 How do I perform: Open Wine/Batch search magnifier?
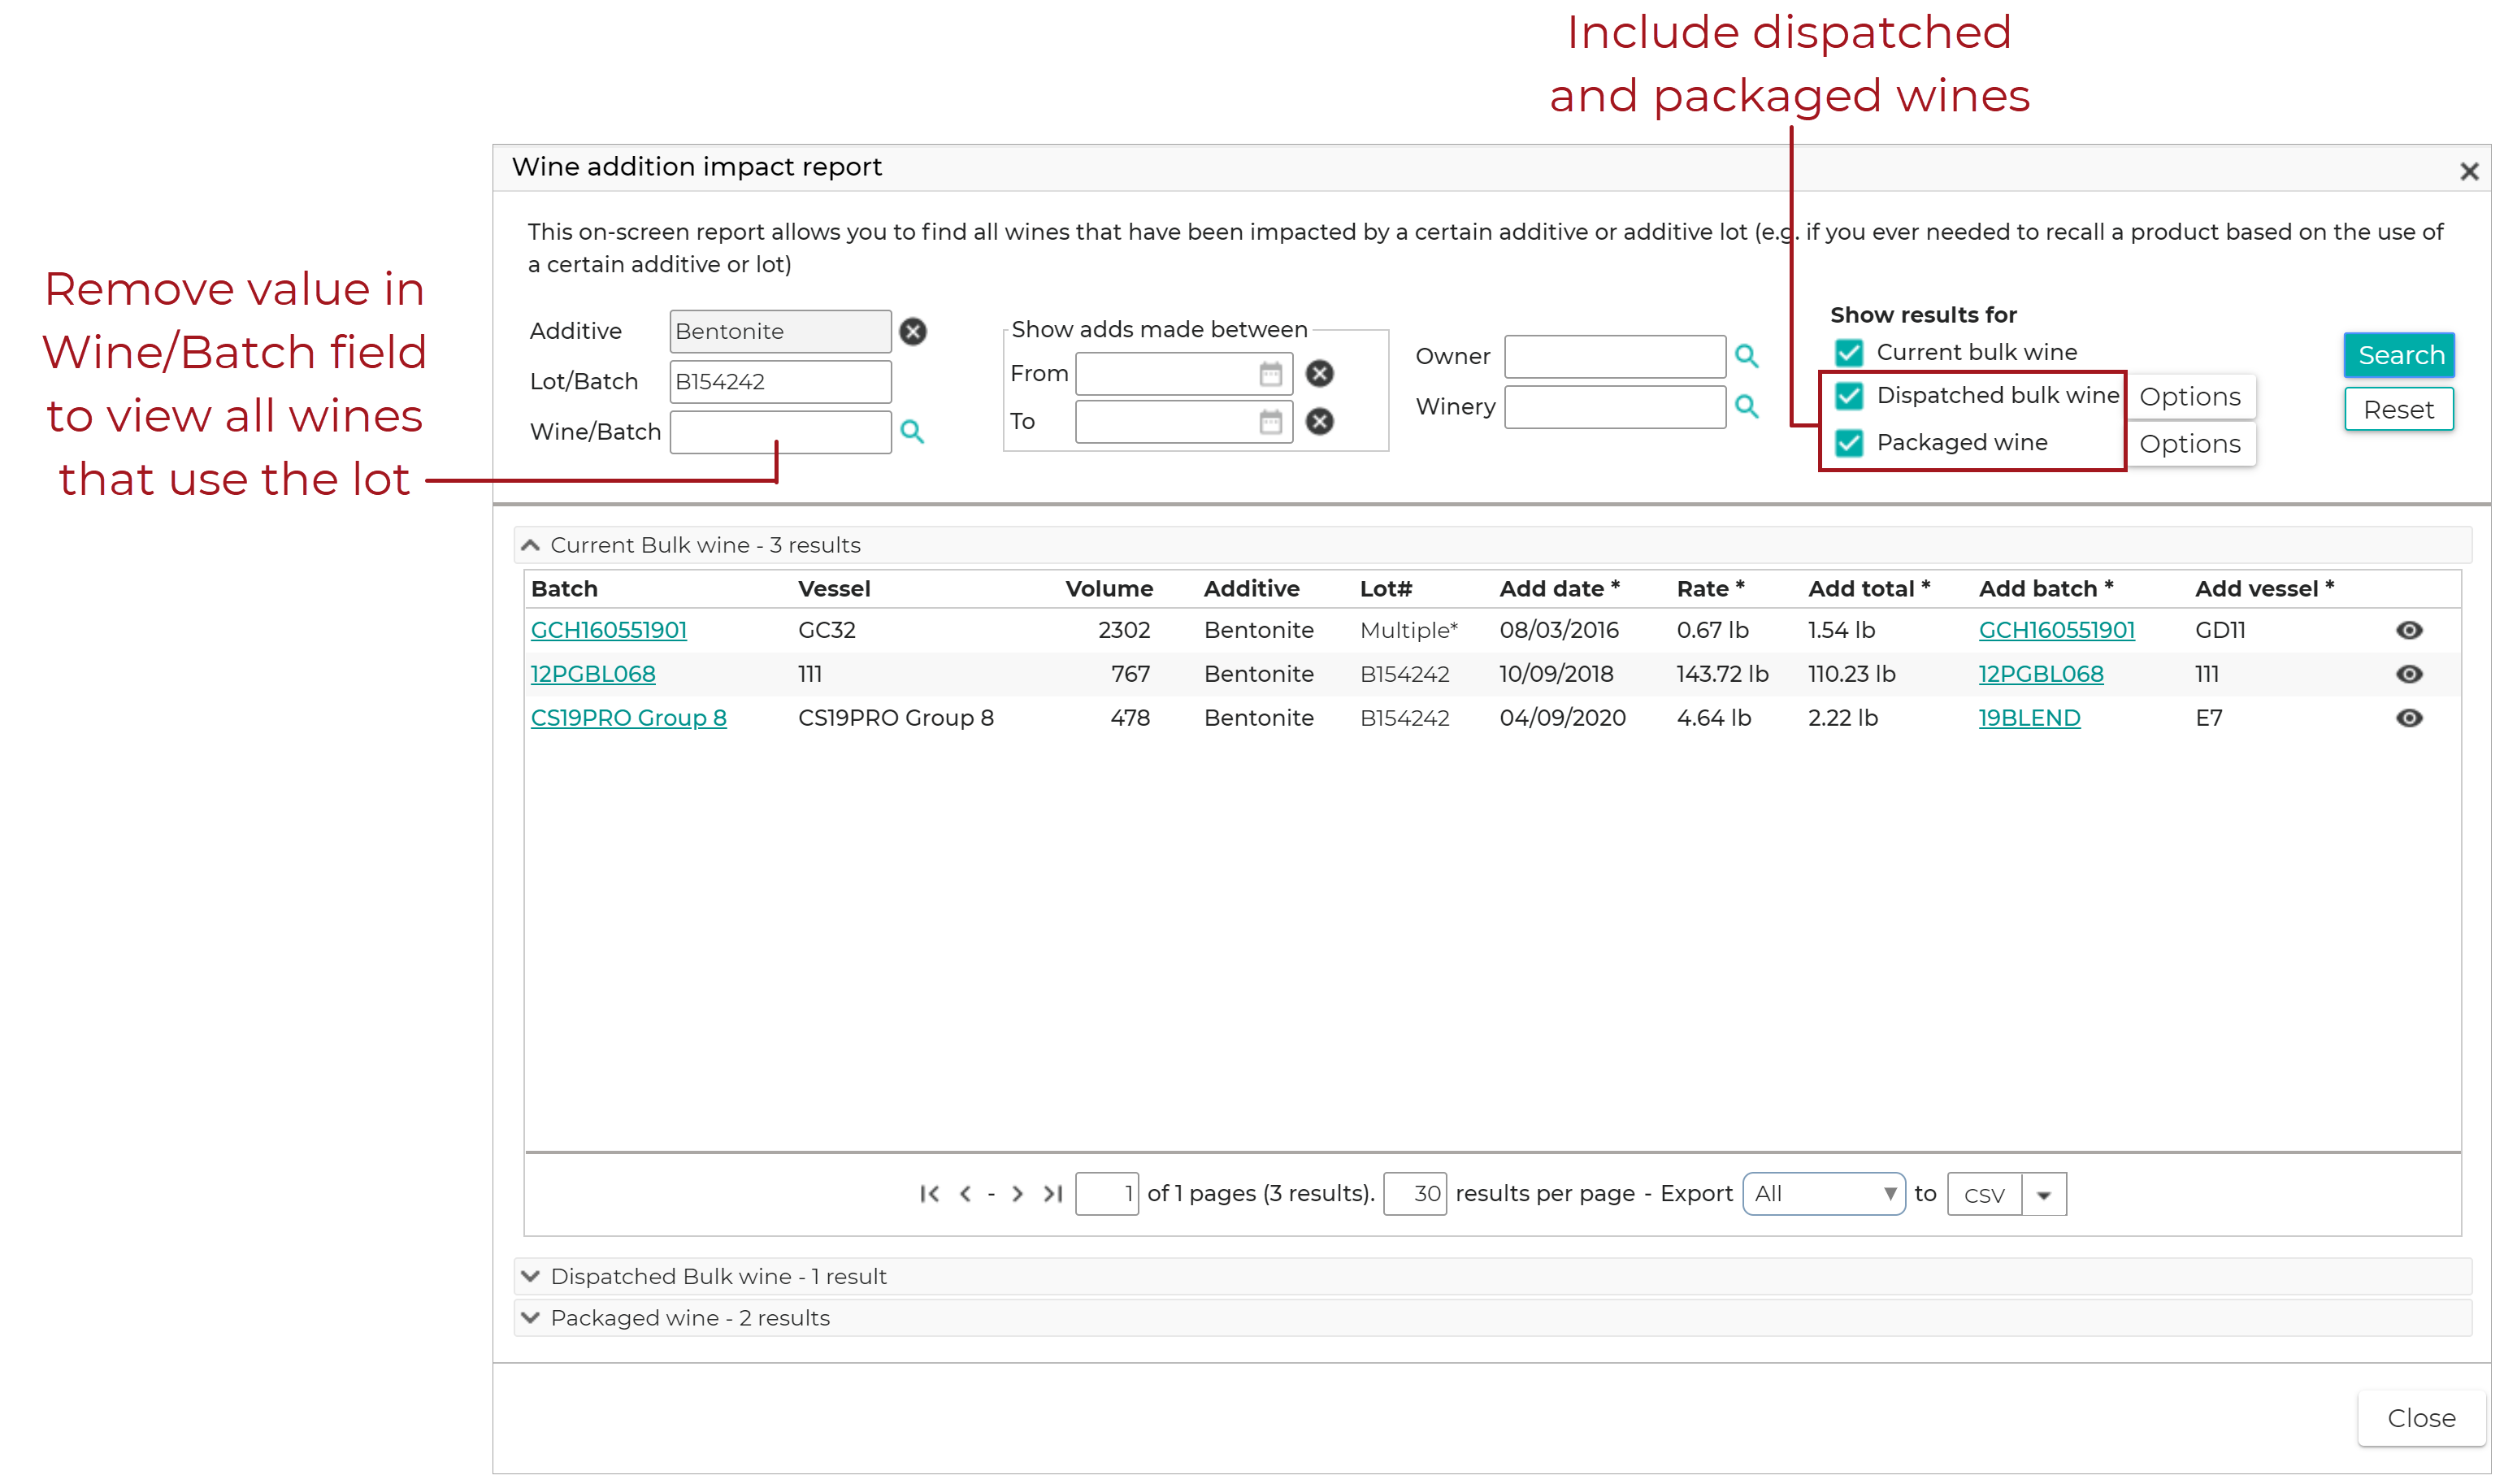[x=911, y=432]
